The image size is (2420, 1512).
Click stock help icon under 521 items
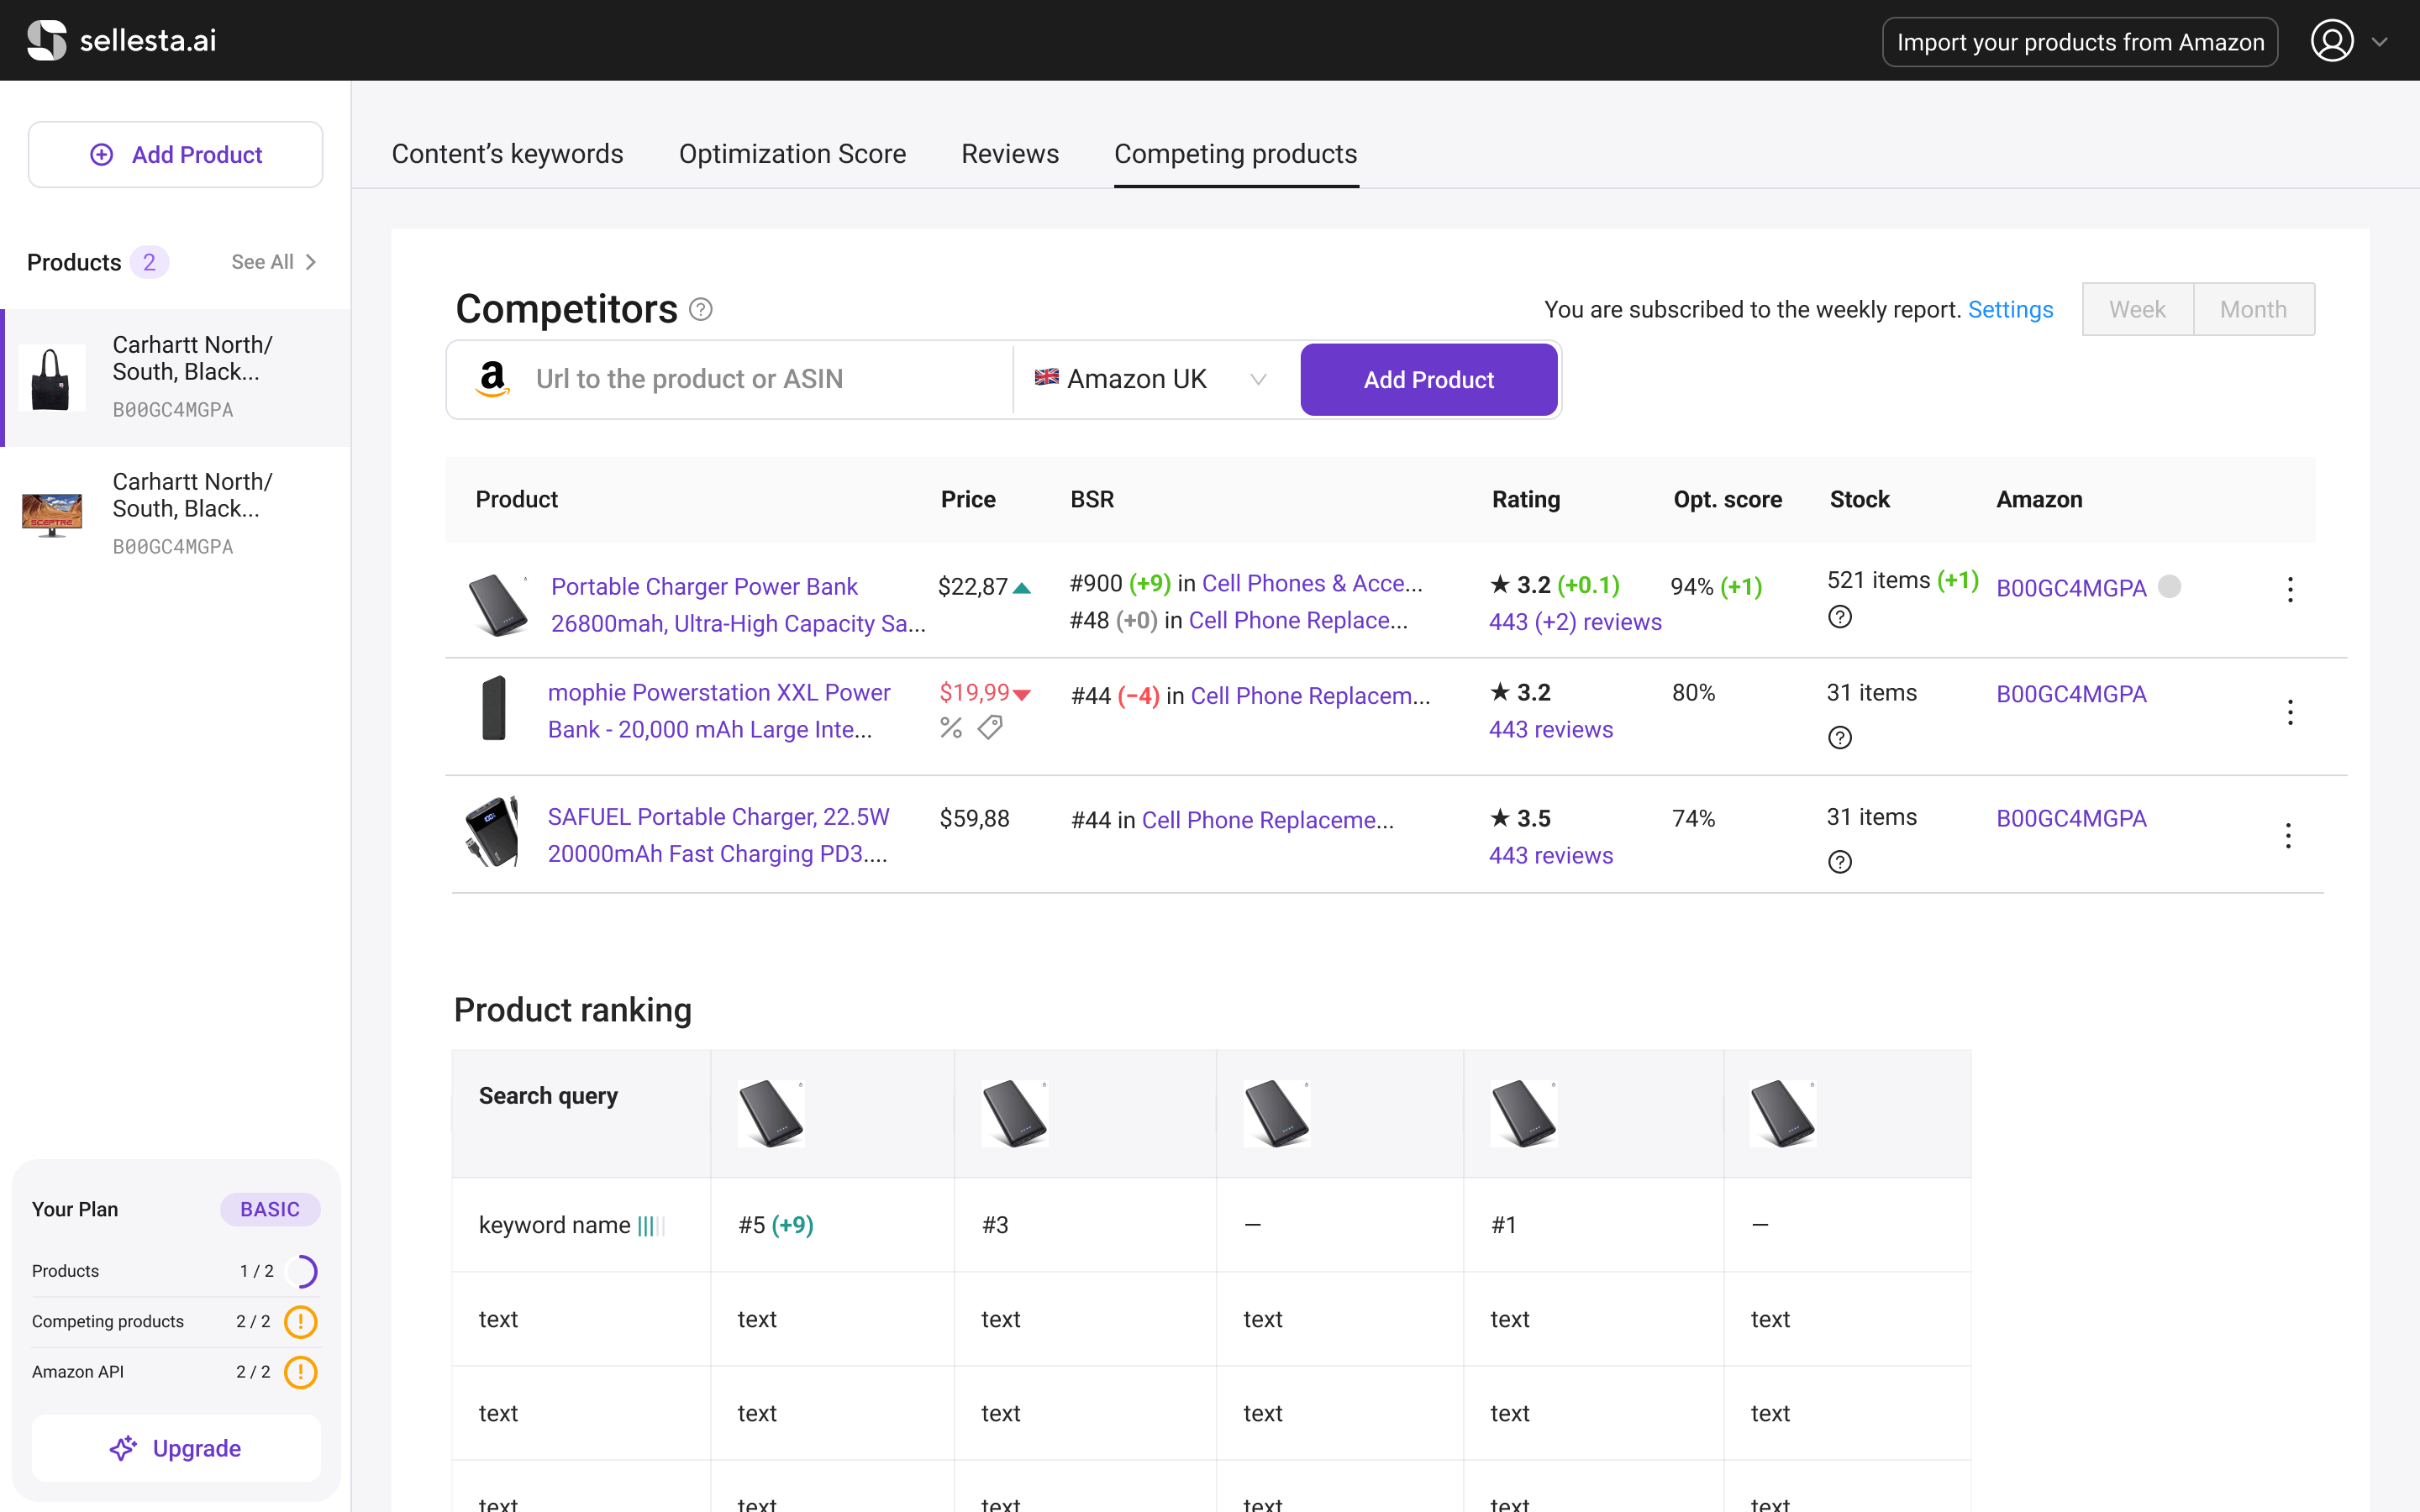point(1840,617)
